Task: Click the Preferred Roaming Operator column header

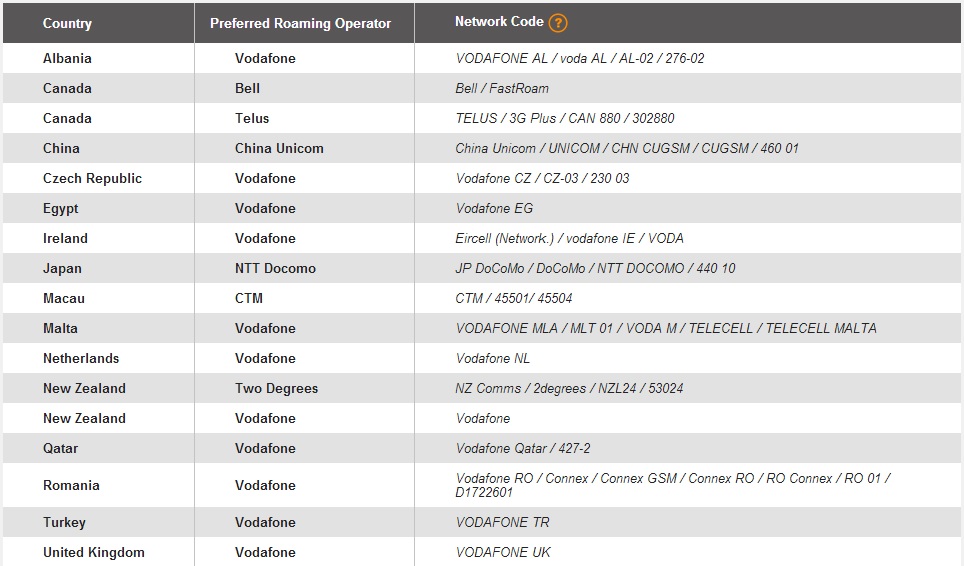Action: click(x=300, y=23)
